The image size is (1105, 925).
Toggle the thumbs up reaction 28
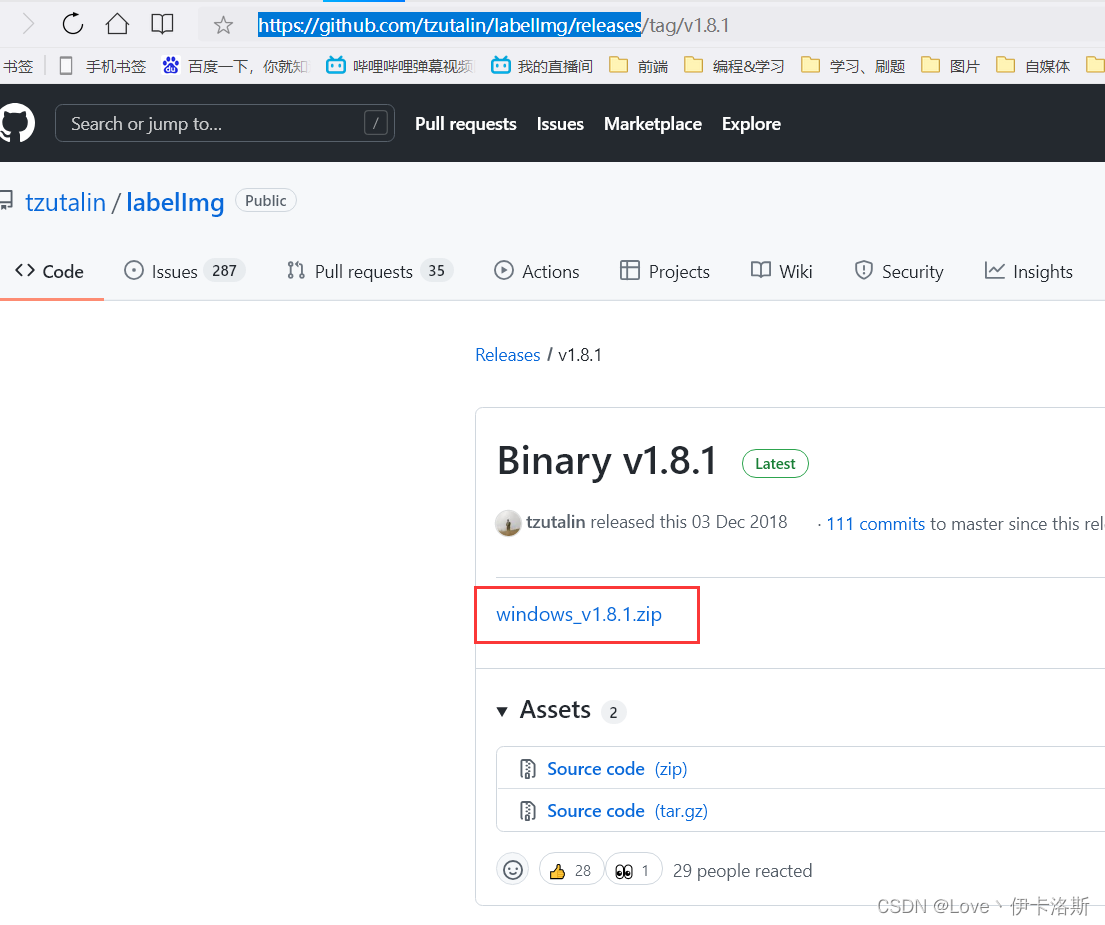[x=571, y=871]
